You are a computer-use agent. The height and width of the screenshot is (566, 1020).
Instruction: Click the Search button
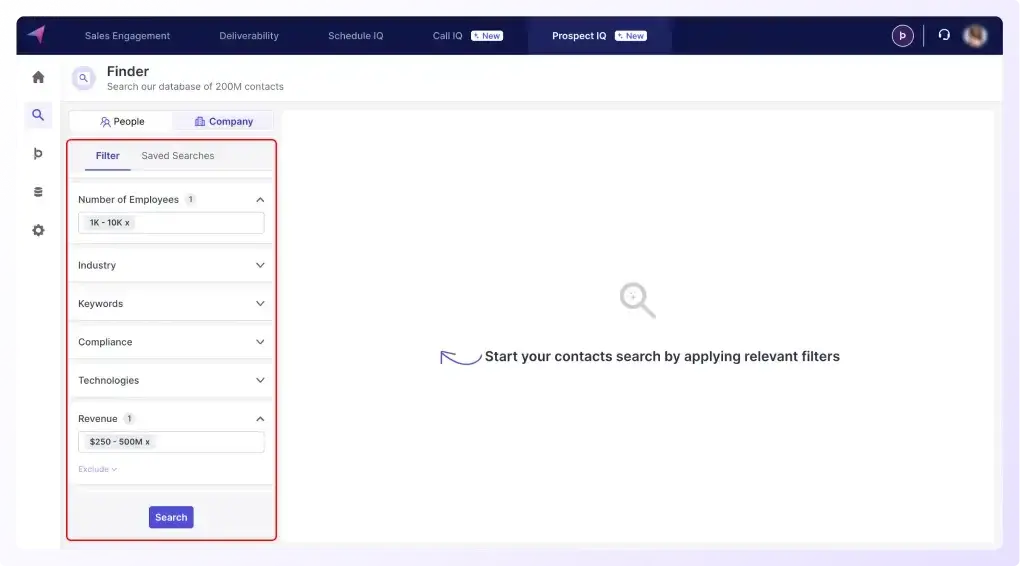pos(171,517)
